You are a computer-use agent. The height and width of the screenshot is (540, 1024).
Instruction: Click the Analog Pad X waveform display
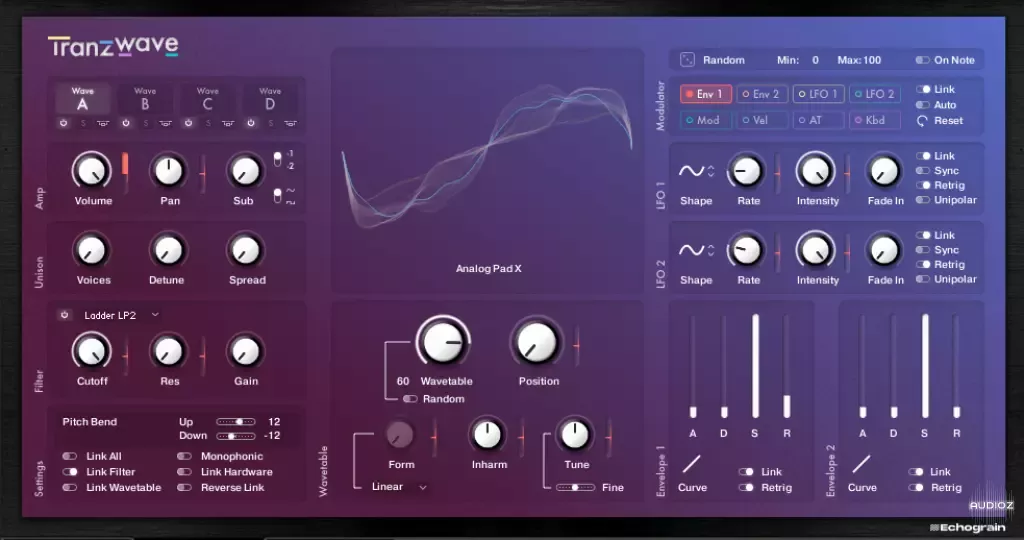(487, 171)
